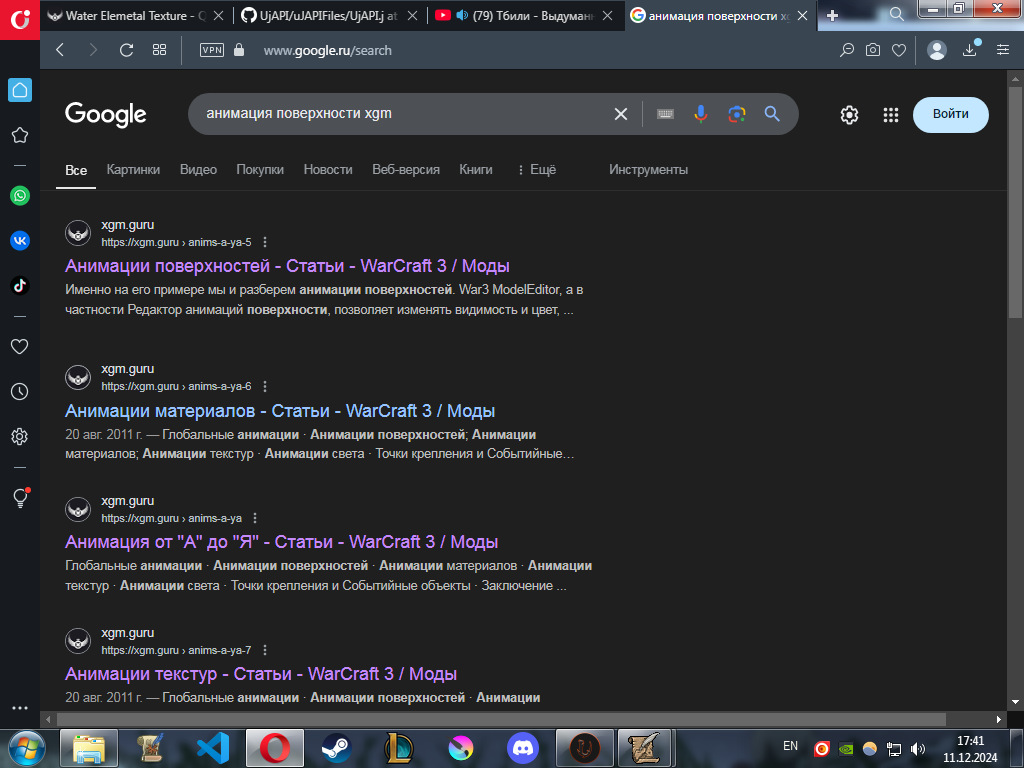Open Discord from the Windows taskbar
The width and height of the screenshot is (1024, 768).
click(523, 748)
